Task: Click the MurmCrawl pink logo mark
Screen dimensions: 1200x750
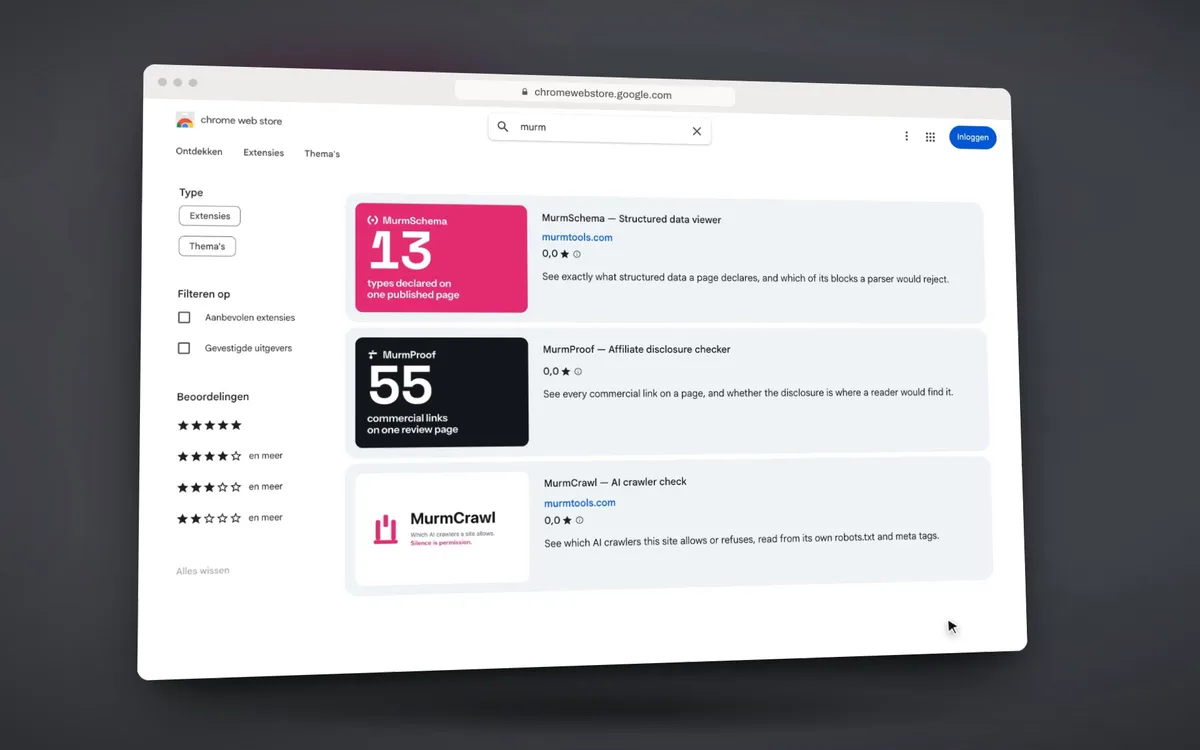Action: click(385, 529)
